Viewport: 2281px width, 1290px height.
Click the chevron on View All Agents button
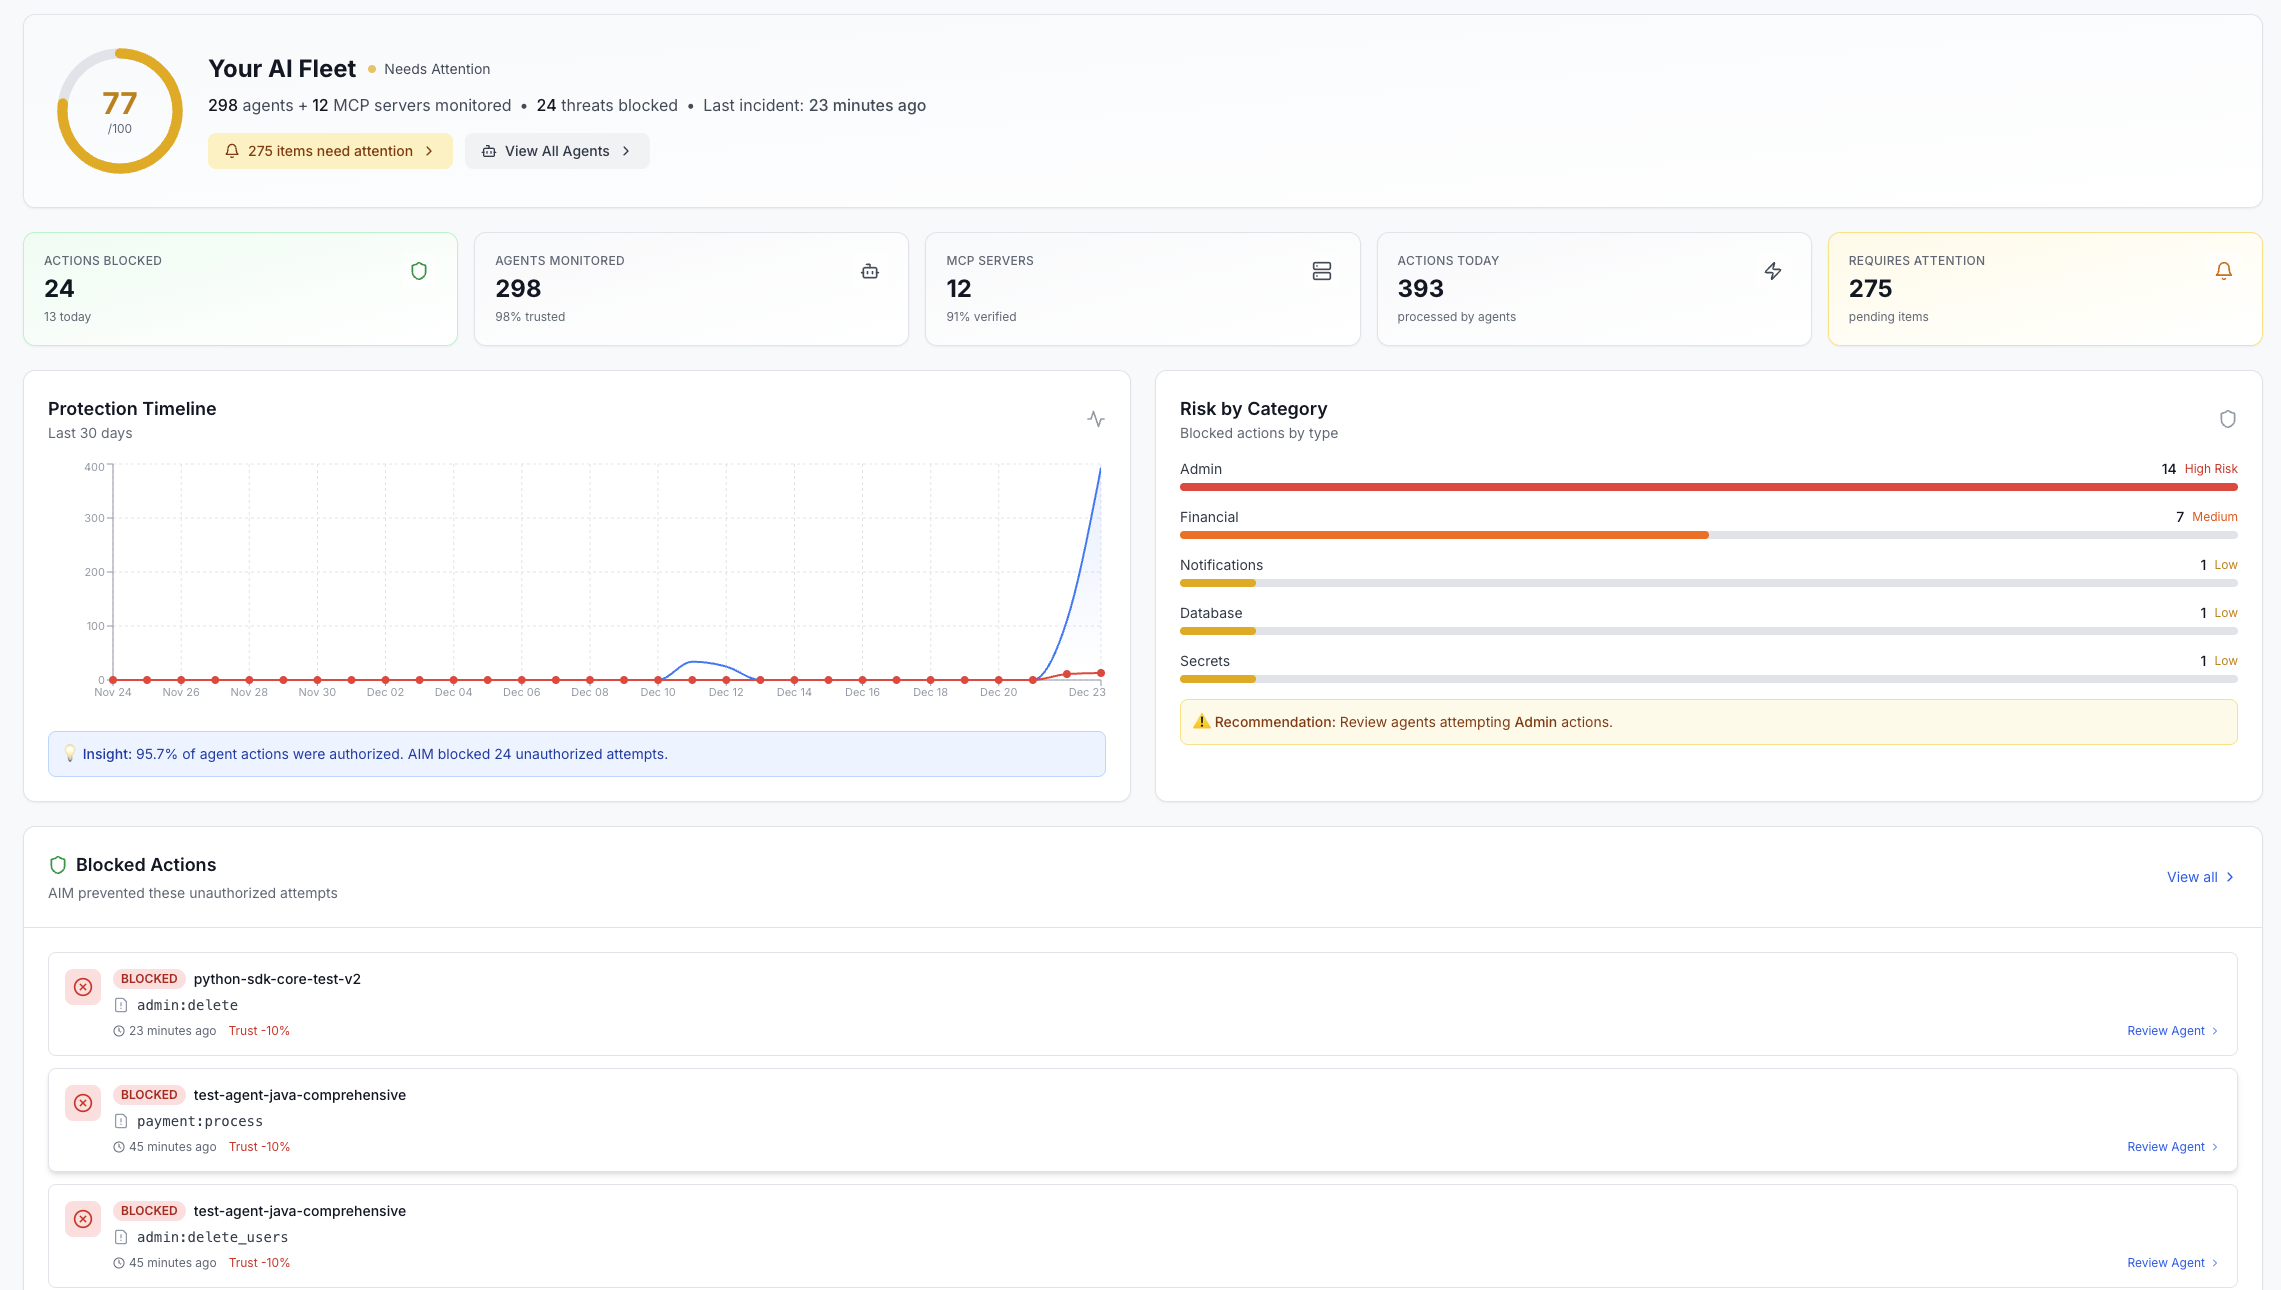627,150
